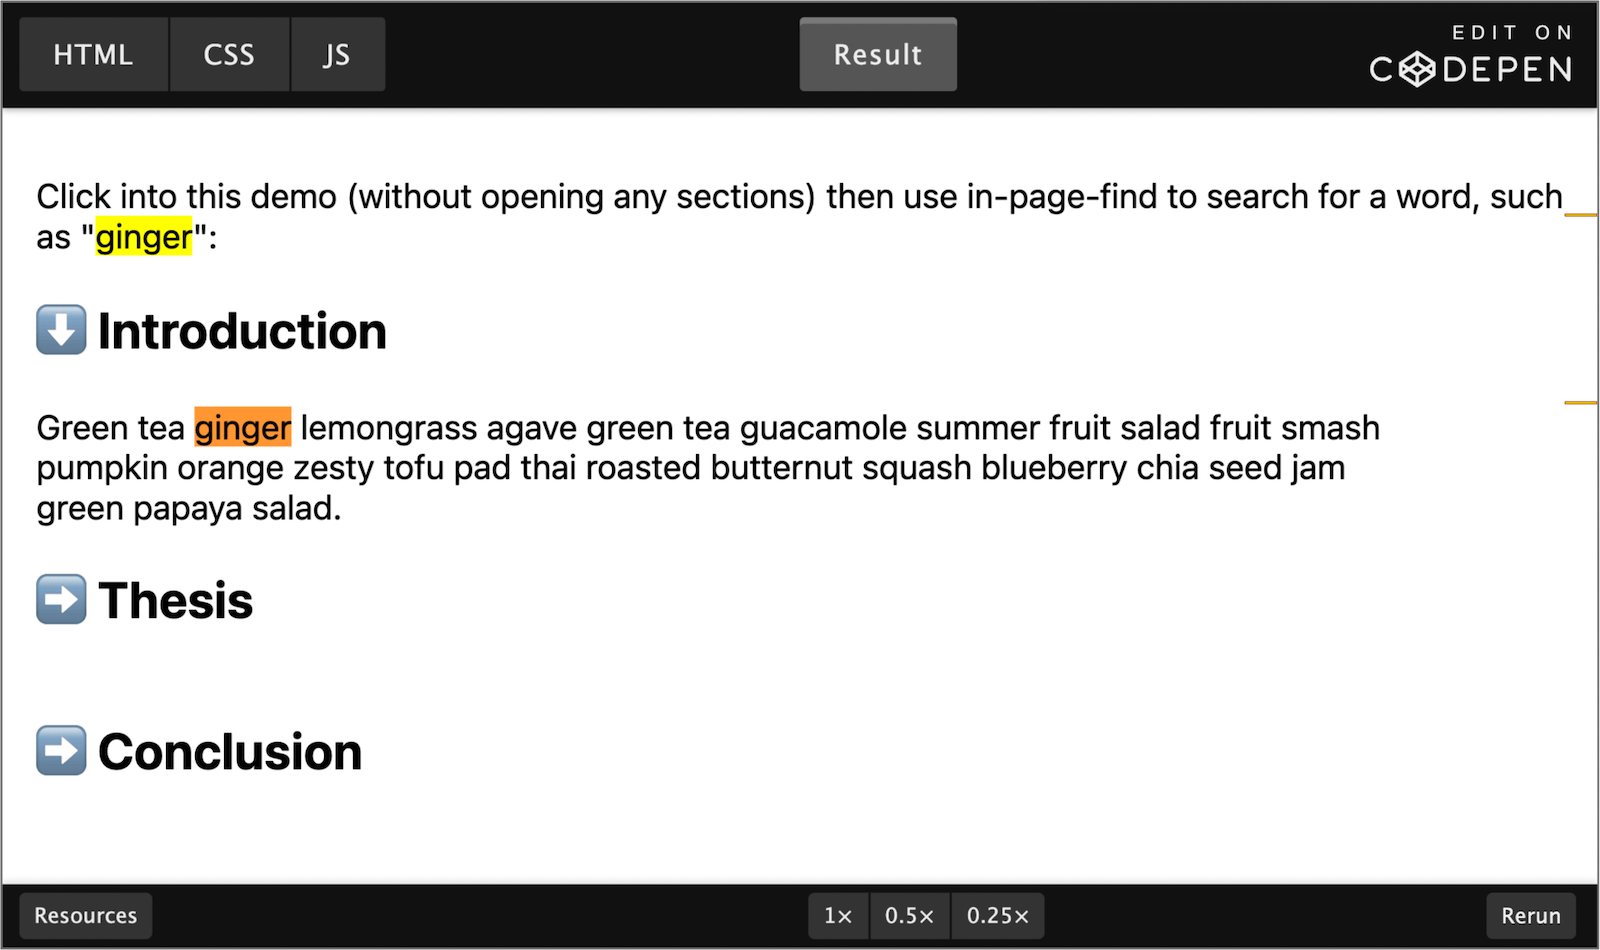The width and height of the screenshot is (1600, 950).
Task: Open the Resources panel
Action: pyautogui.click(x=84, y=915)
